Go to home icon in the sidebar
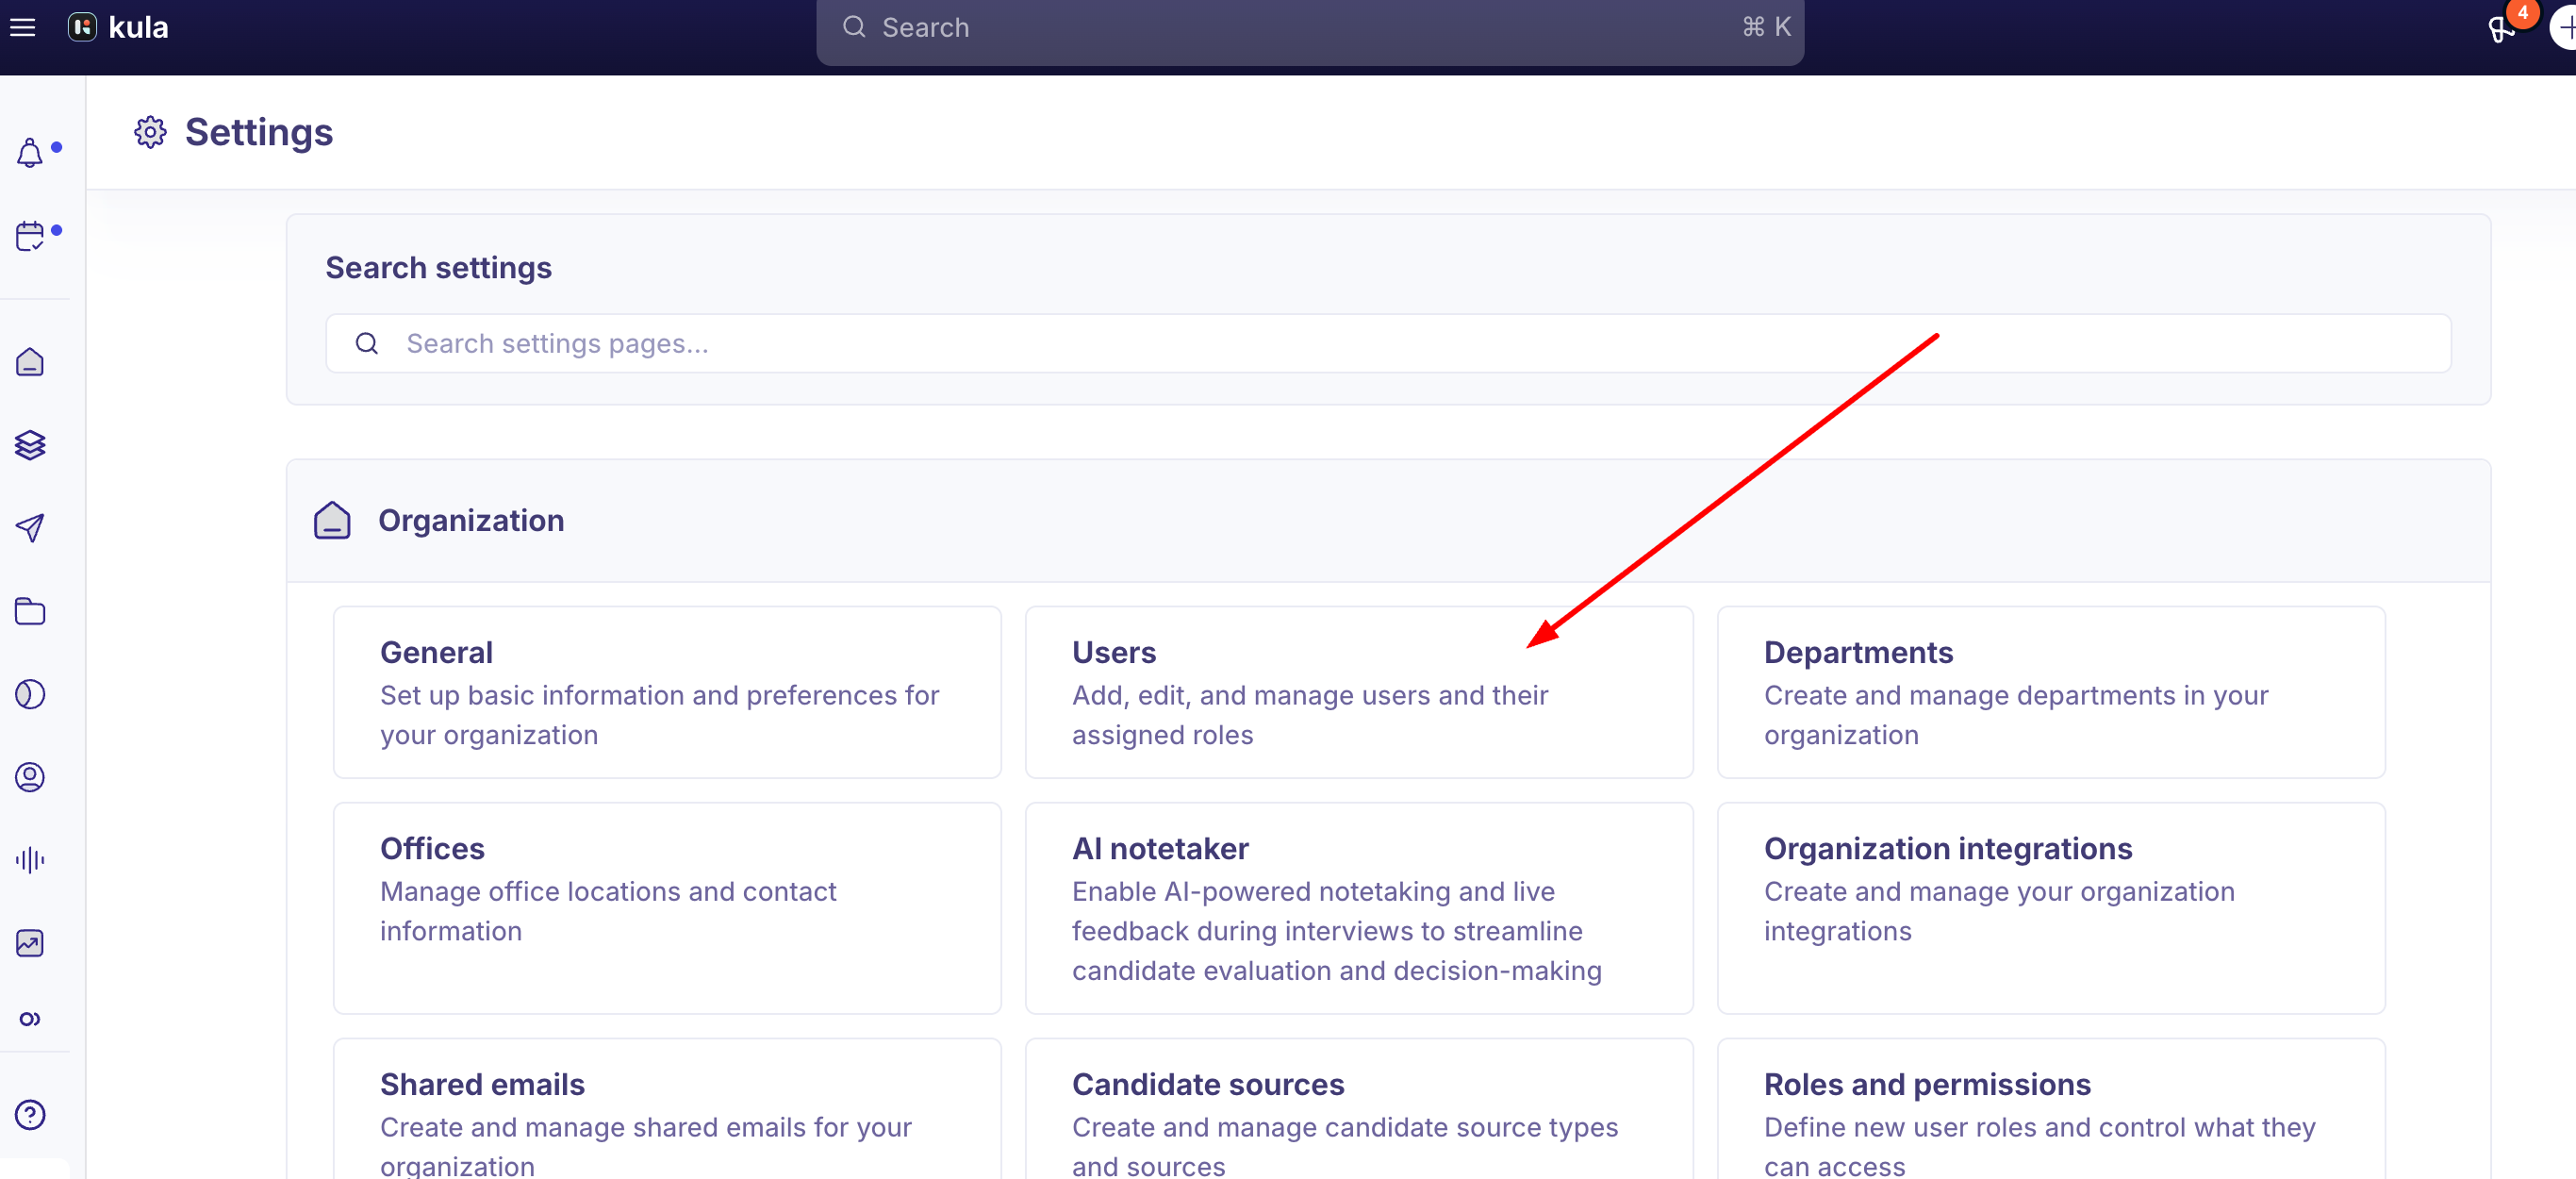Viewport: 2576px width, 1179px height. click(x=30, y=361)
